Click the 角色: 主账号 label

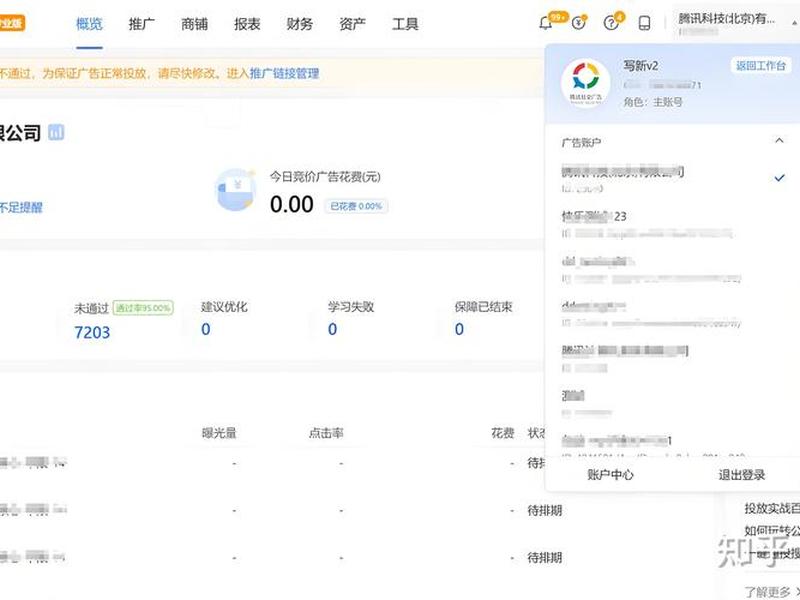tap(653, 102)
